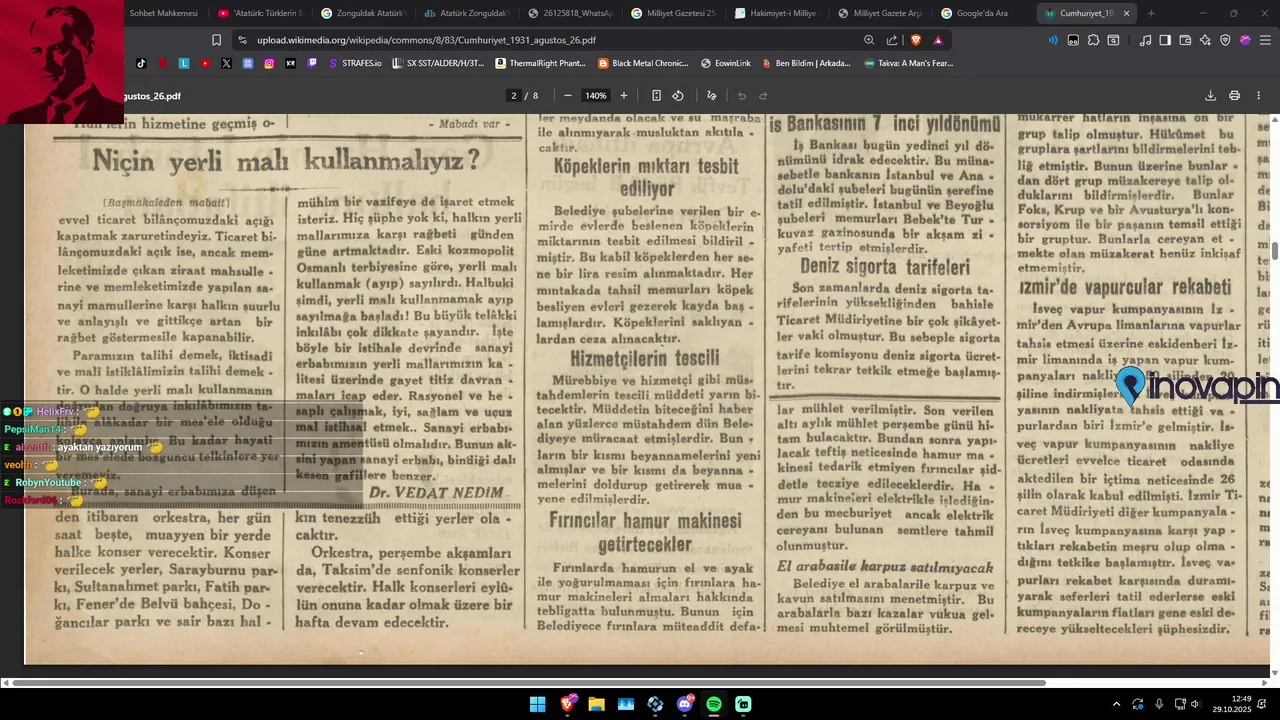
Task: Print the PDF document
Action: click(1234, 96)
